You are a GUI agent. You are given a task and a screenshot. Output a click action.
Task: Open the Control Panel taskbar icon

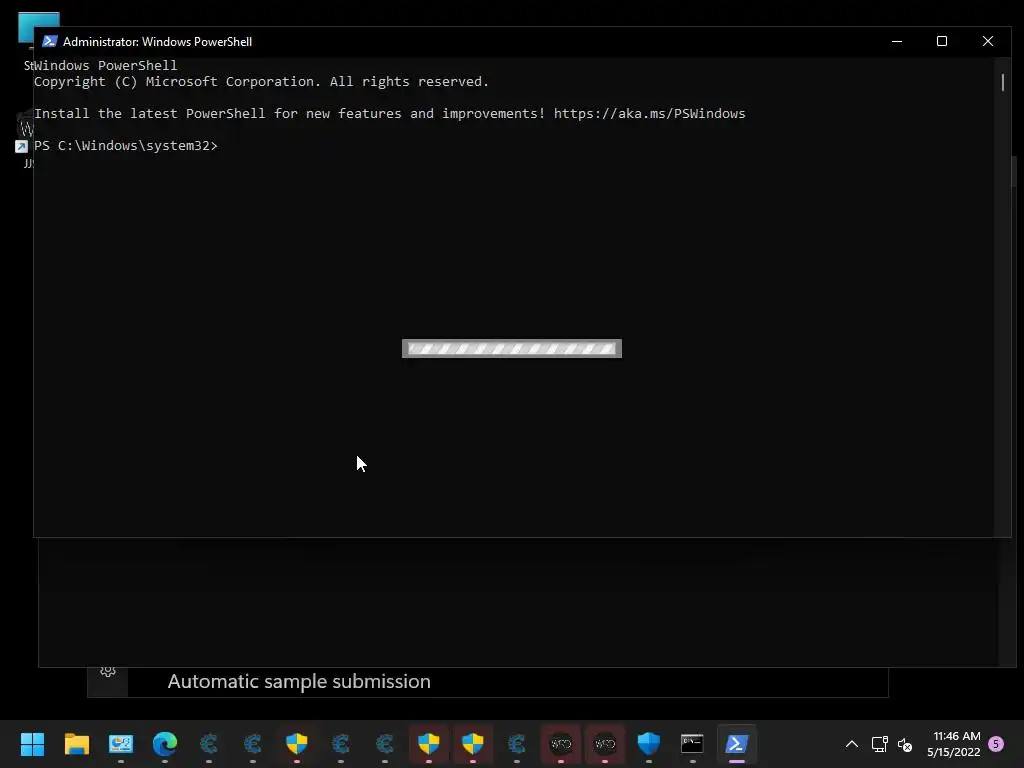click(121, 743)
